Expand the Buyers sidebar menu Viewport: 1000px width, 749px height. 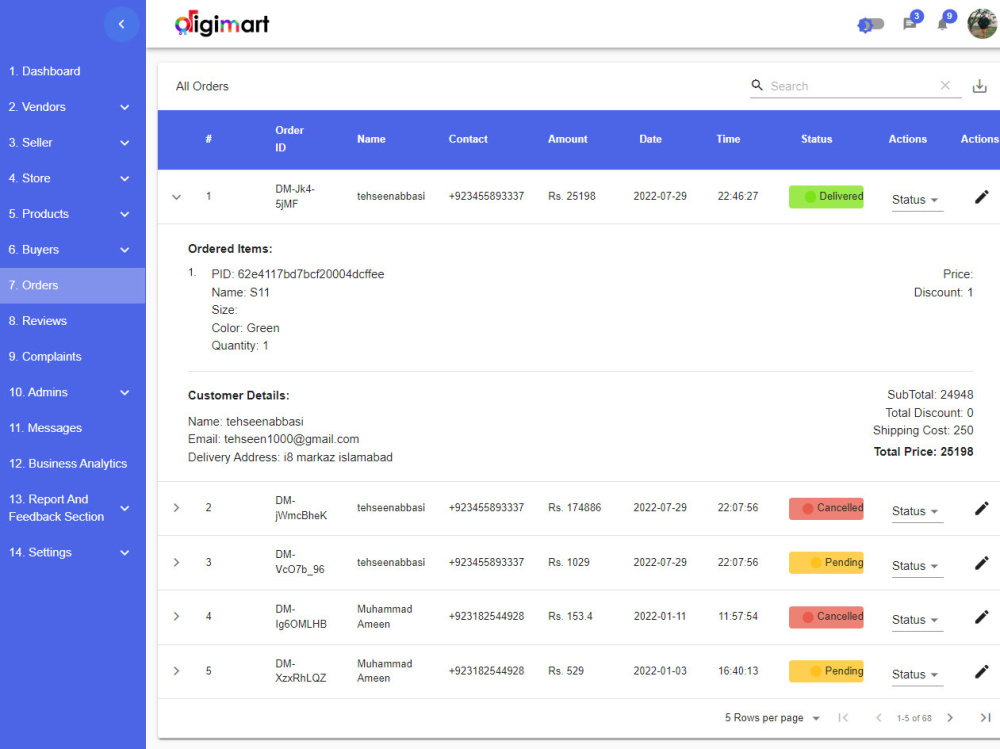pyautogui.click(x=73, y=250)
